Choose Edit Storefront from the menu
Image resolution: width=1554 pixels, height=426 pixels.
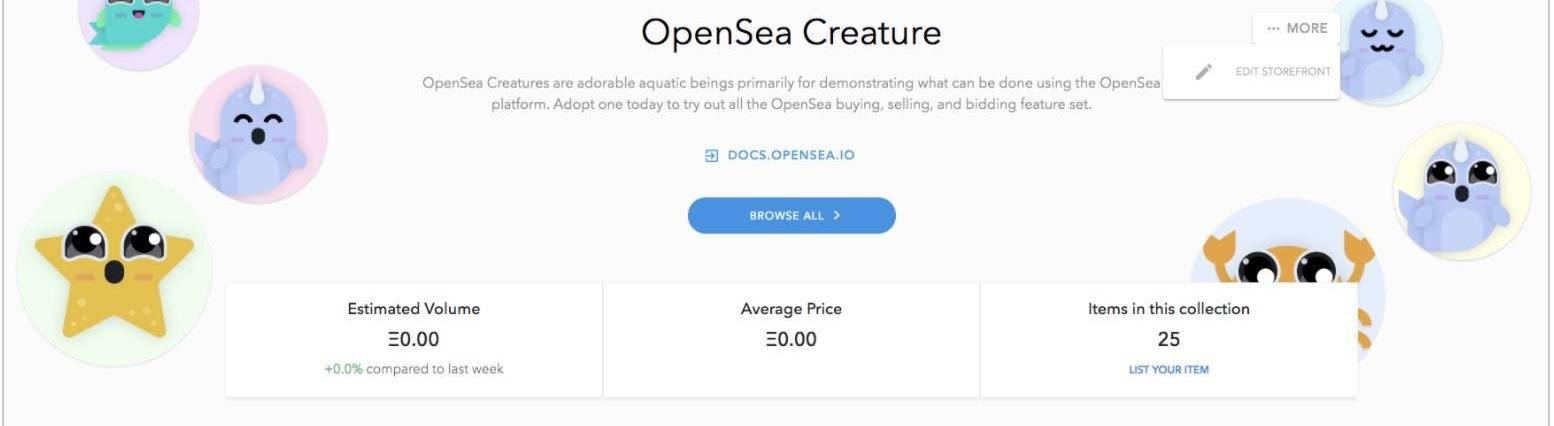[x=1282, y=72]
